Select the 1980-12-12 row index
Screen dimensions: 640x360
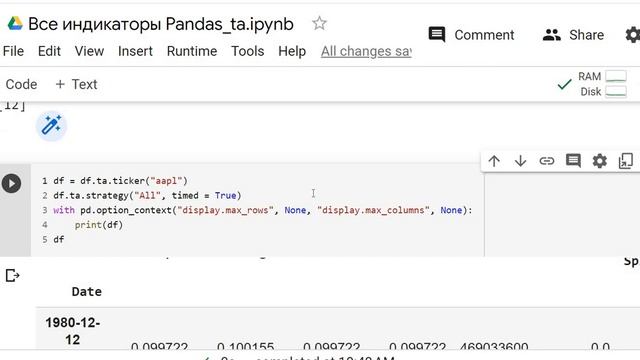click(x=73, y=331)
